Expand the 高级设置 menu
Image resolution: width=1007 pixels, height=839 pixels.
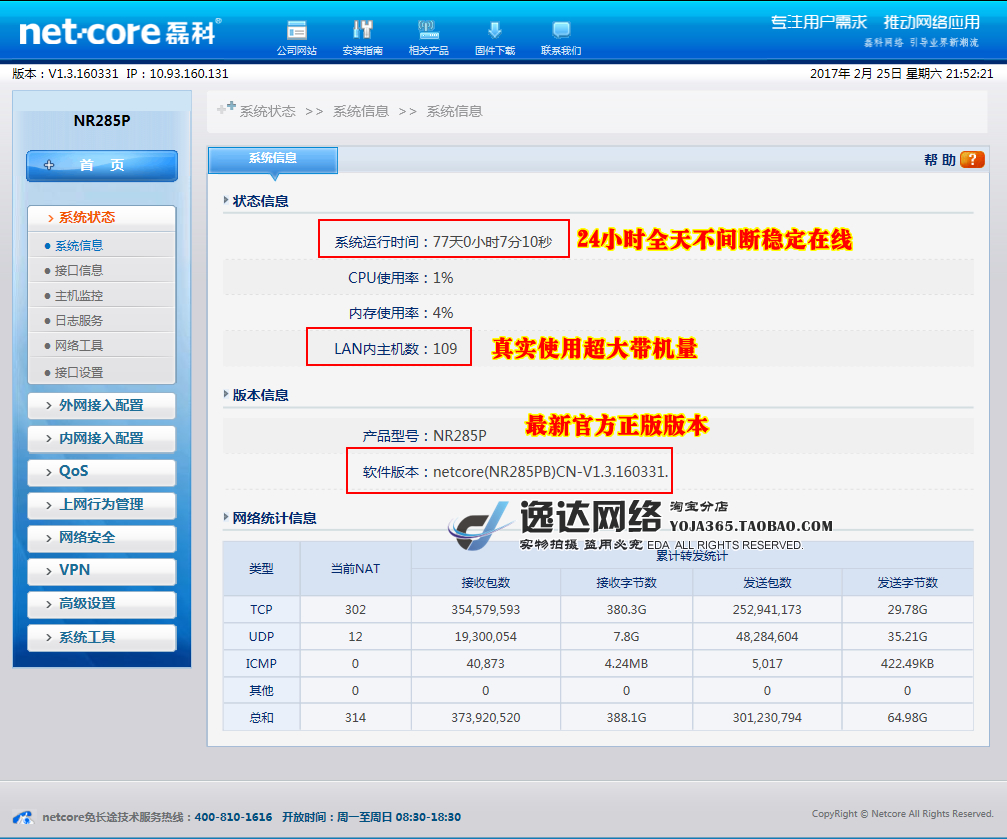coord(101,604)
